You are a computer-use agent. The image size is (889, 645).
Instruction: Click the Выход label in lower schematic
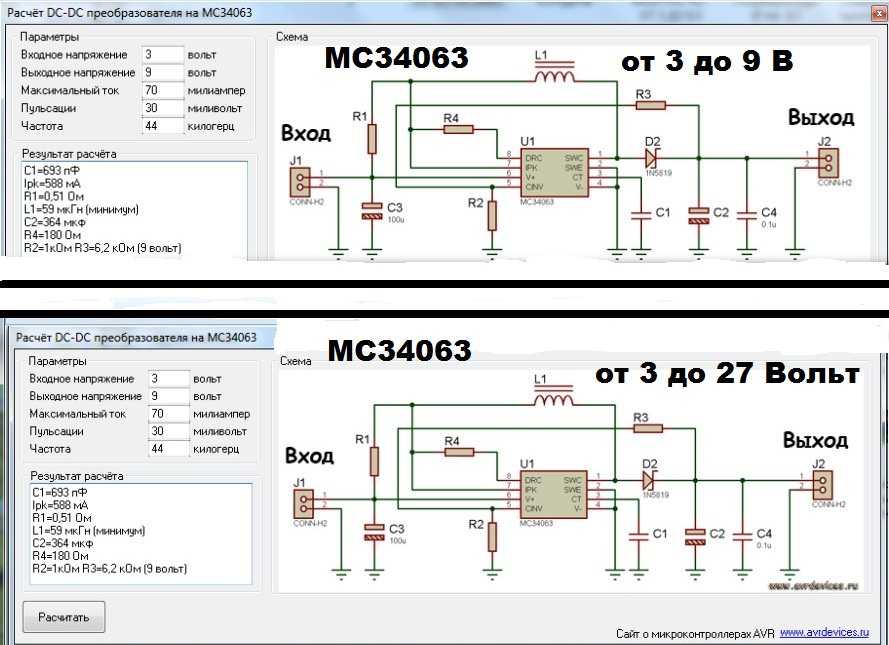(x=815, y=440)
